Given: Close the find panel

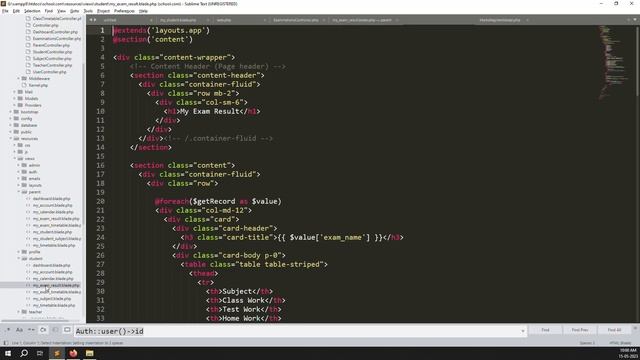Looking at the screenshot, I should point(635,328).
